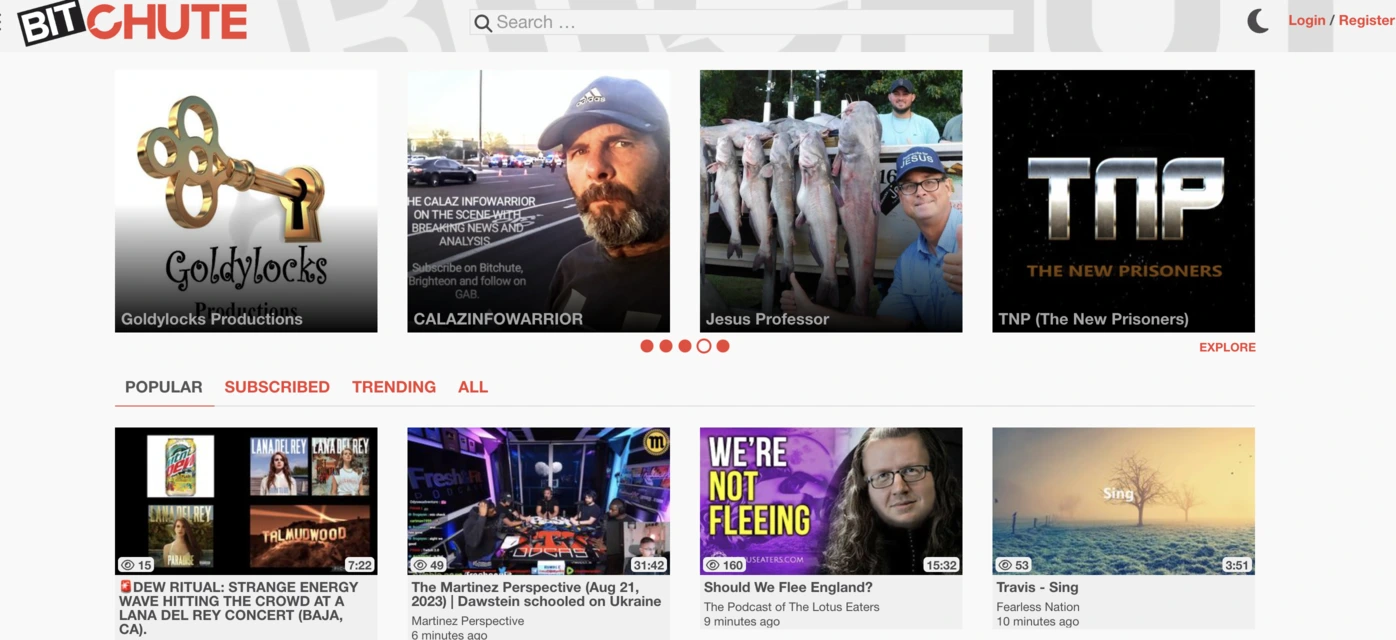The width and height of the screenshot is (1396, 640).
Task: Open Jesus Professor channel card
Action: coord(831,201)
